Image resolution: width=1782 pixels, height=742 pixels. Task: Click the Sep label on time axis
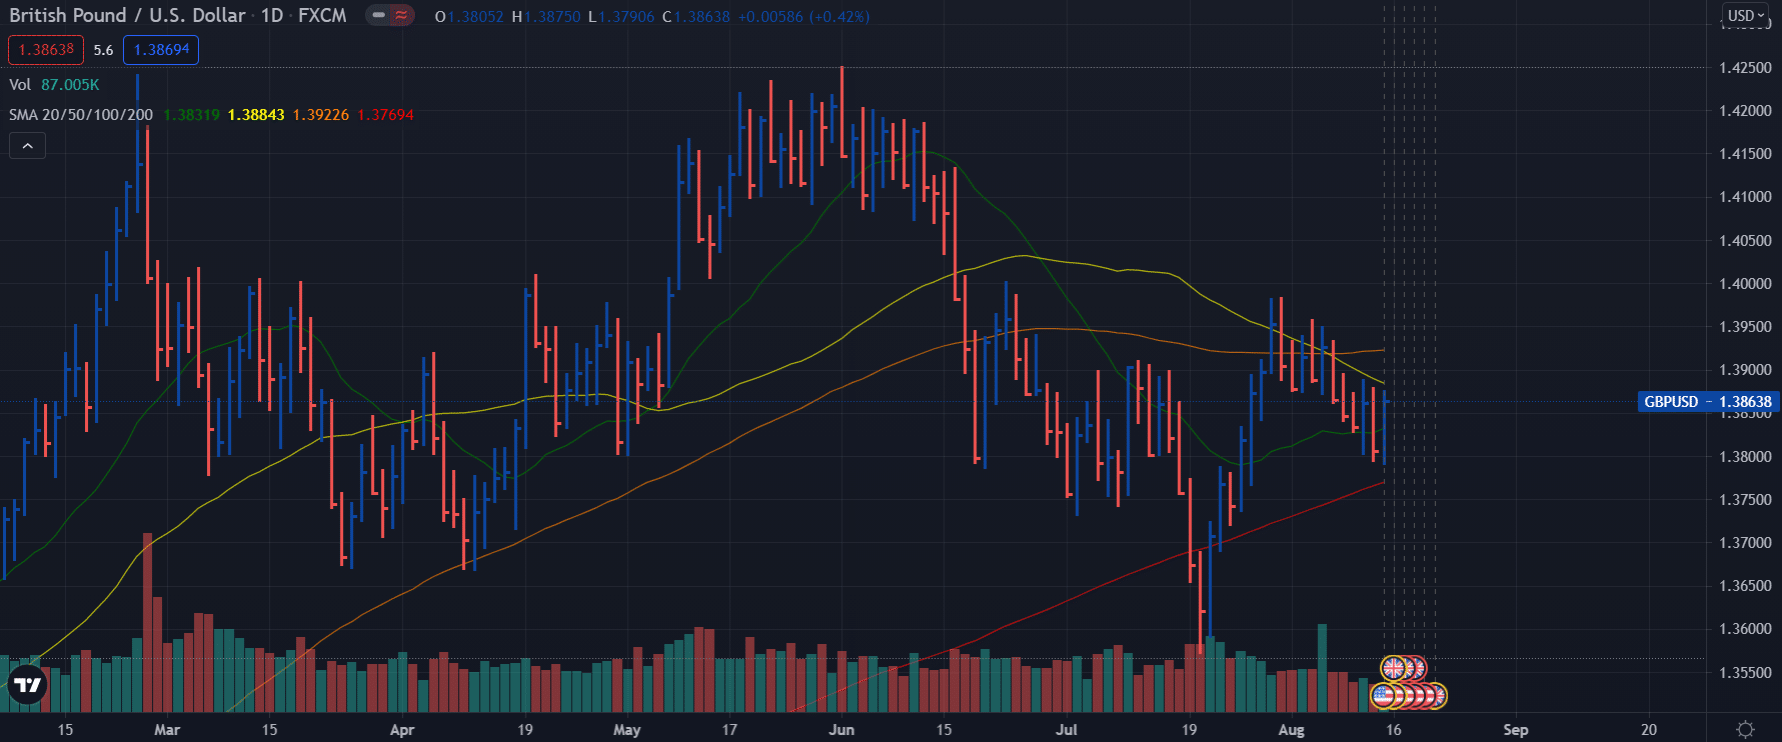(1516, 730)
